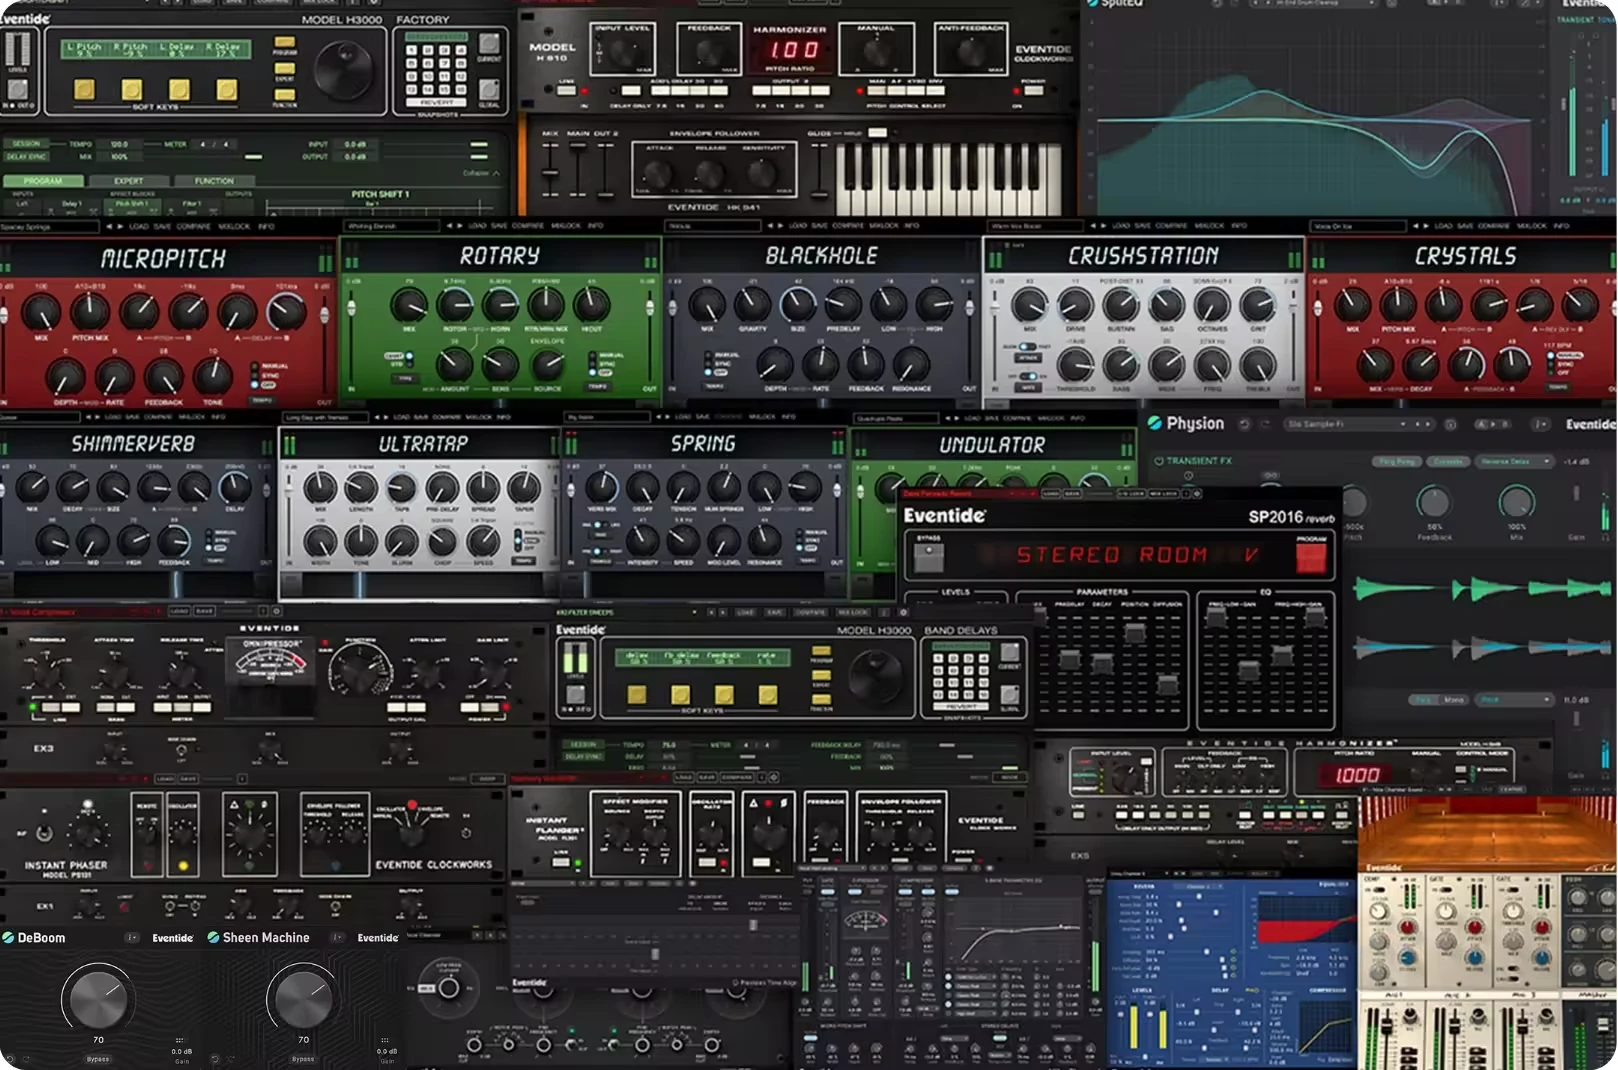Switch to H3000 Factory Function tab
Screen dimensions: 1618x1070
tap(214, 181)
